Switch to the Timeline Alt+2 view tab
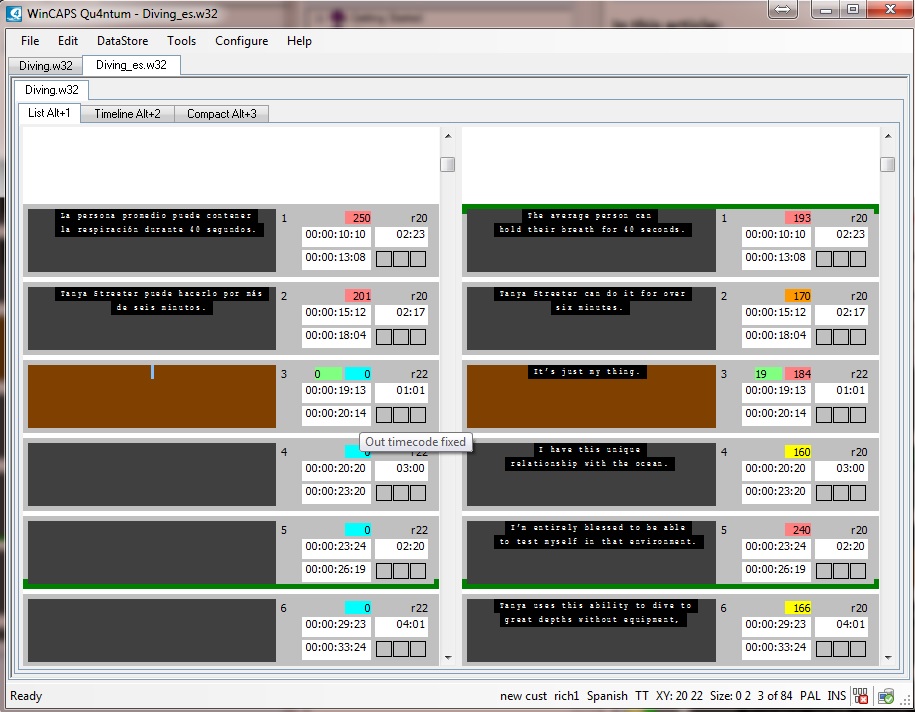The height and width of the screenshot is (712, 915). (x=127, y=114)
